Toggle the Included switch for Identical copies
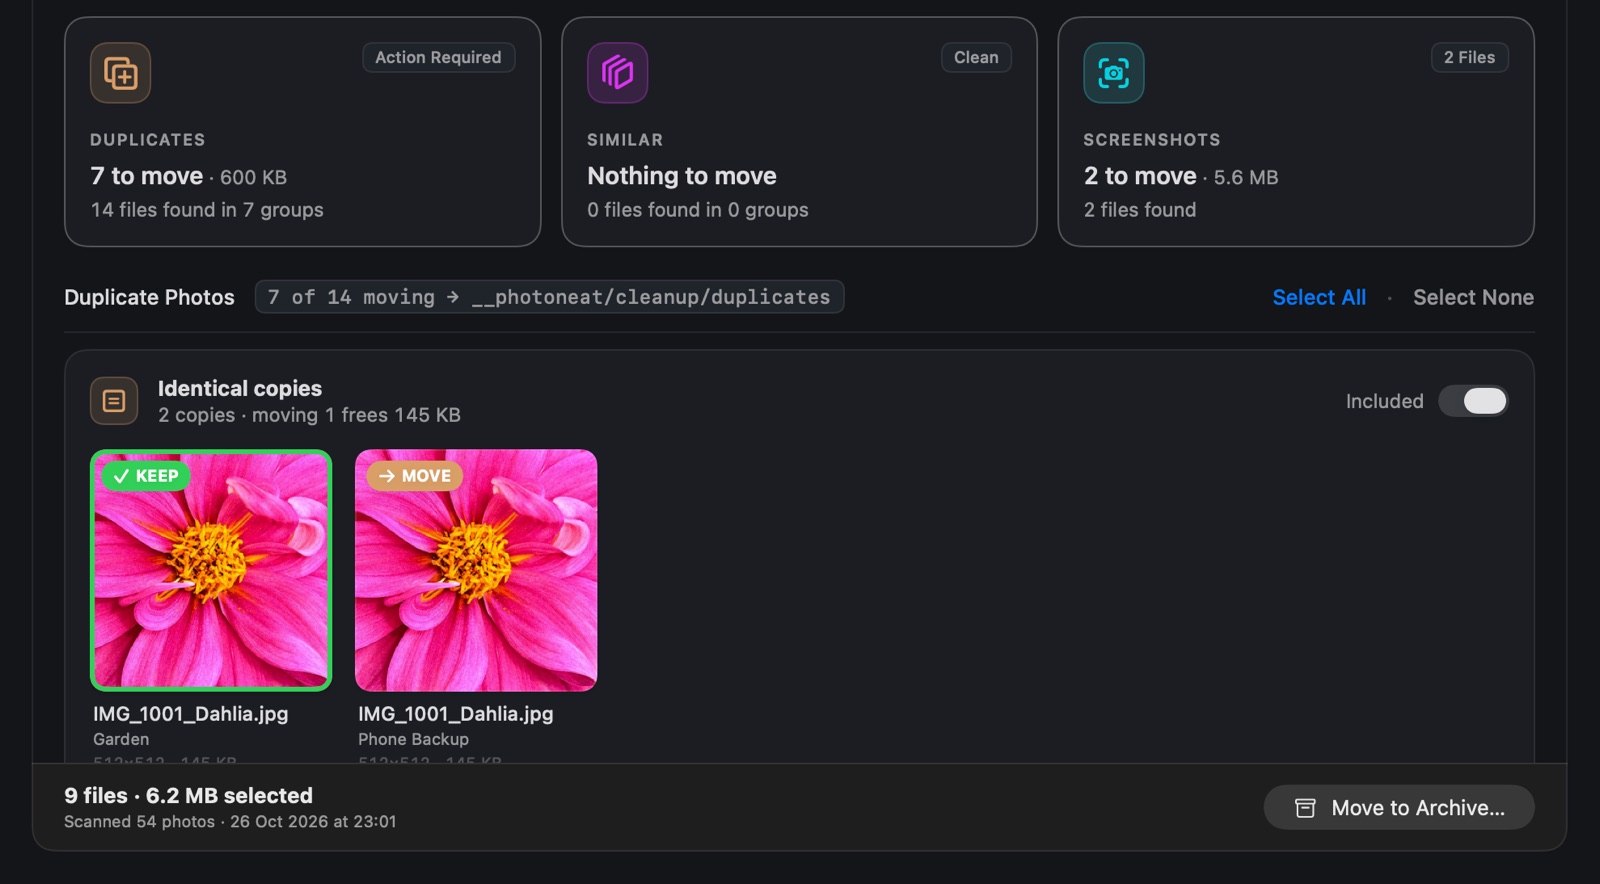The height and width of the screenshot is (884, 1600). [1473, 401]
